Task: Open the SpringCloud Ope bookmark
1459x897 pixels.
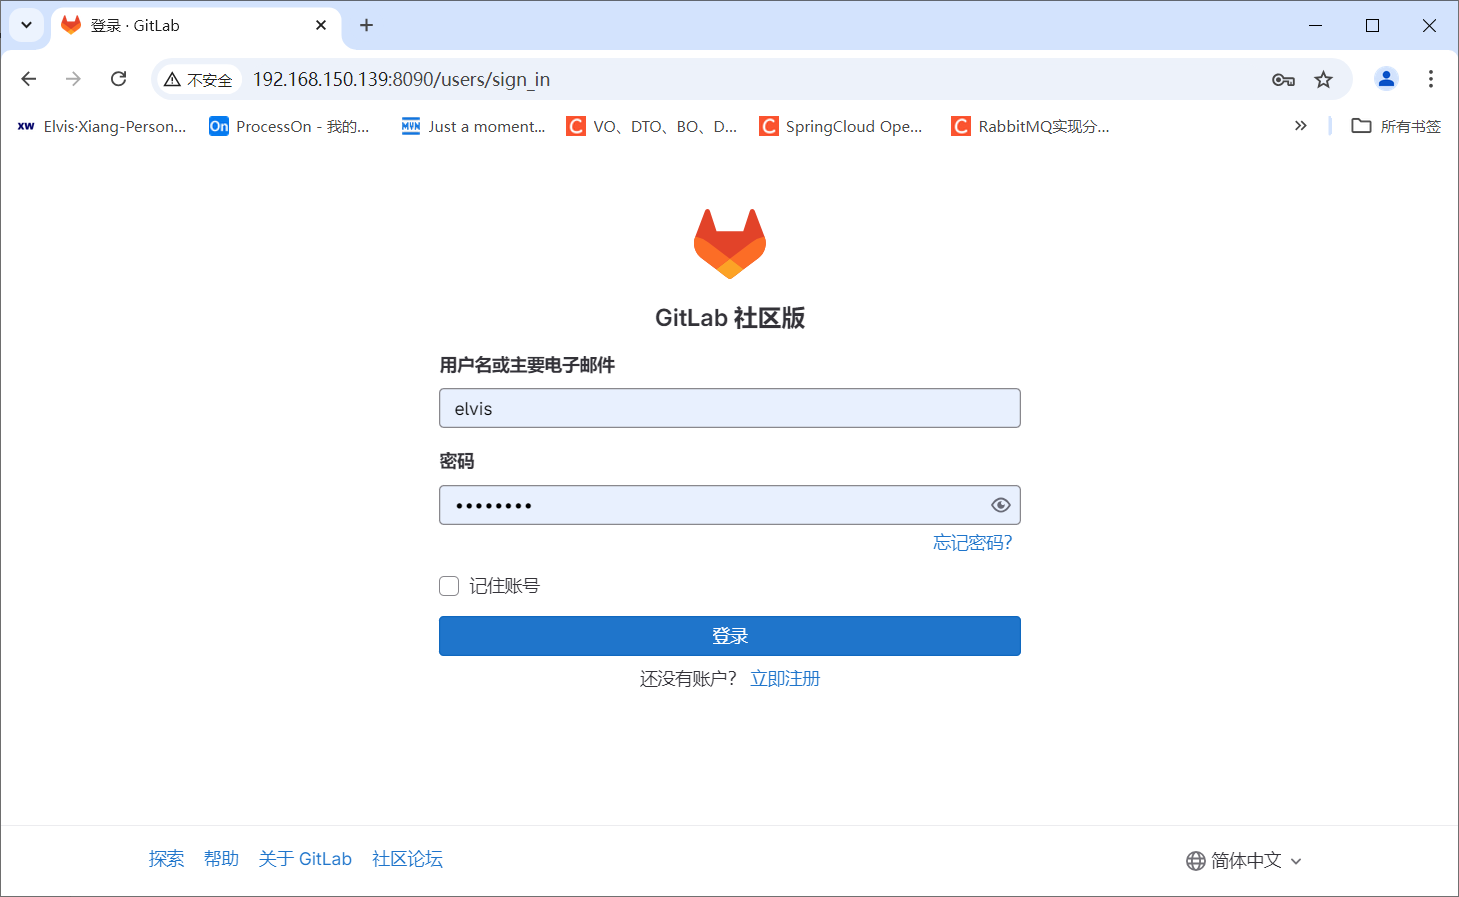Action: [841, 126]
